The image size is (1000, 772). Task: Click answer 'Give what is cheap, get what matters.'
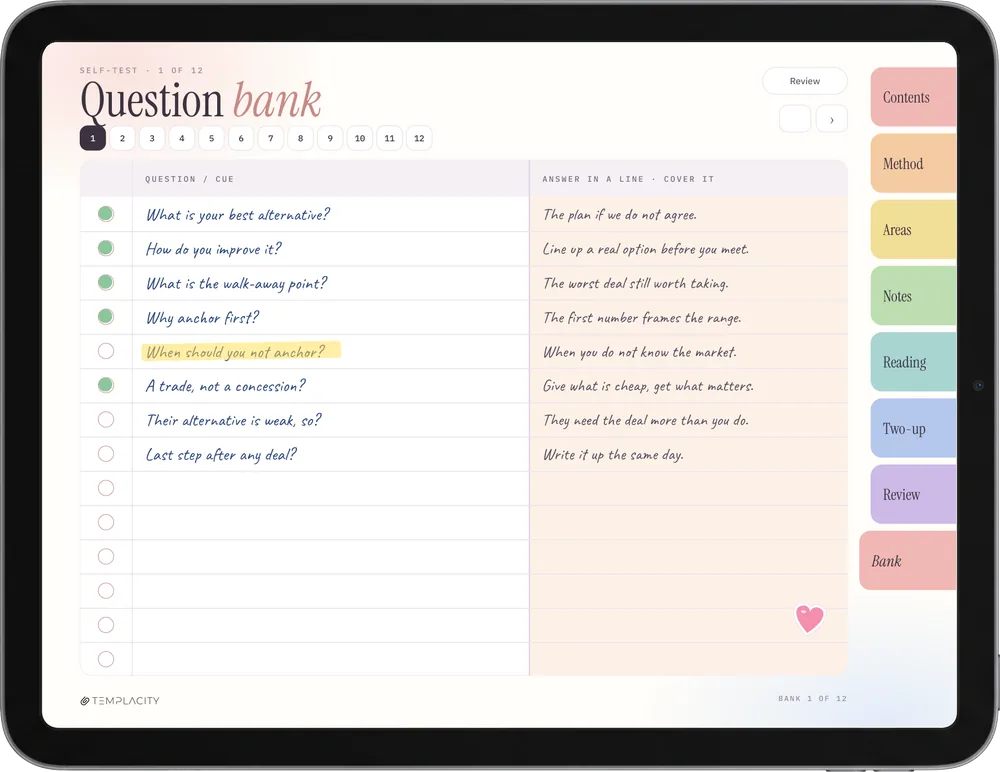point(649,386)
